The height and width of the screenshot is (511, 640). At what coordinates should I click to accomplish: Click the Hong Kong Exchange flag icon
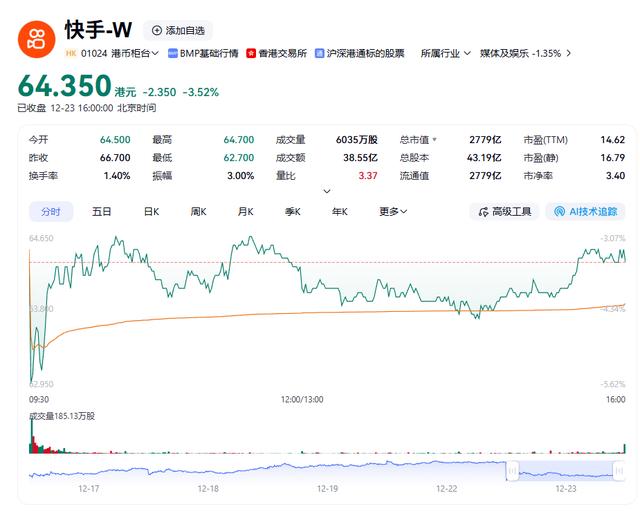click(251, 53)
